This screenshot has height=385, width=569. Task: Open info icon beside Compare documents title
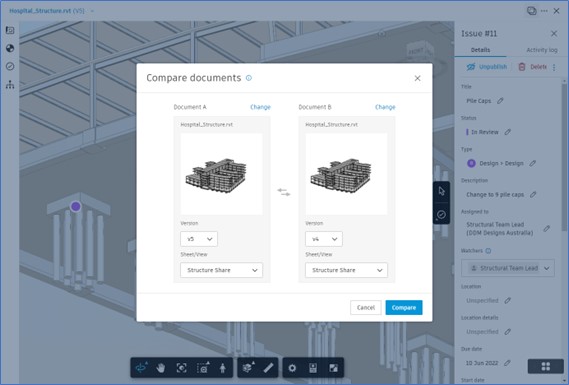pyautogui.click(x=249, y=78)
